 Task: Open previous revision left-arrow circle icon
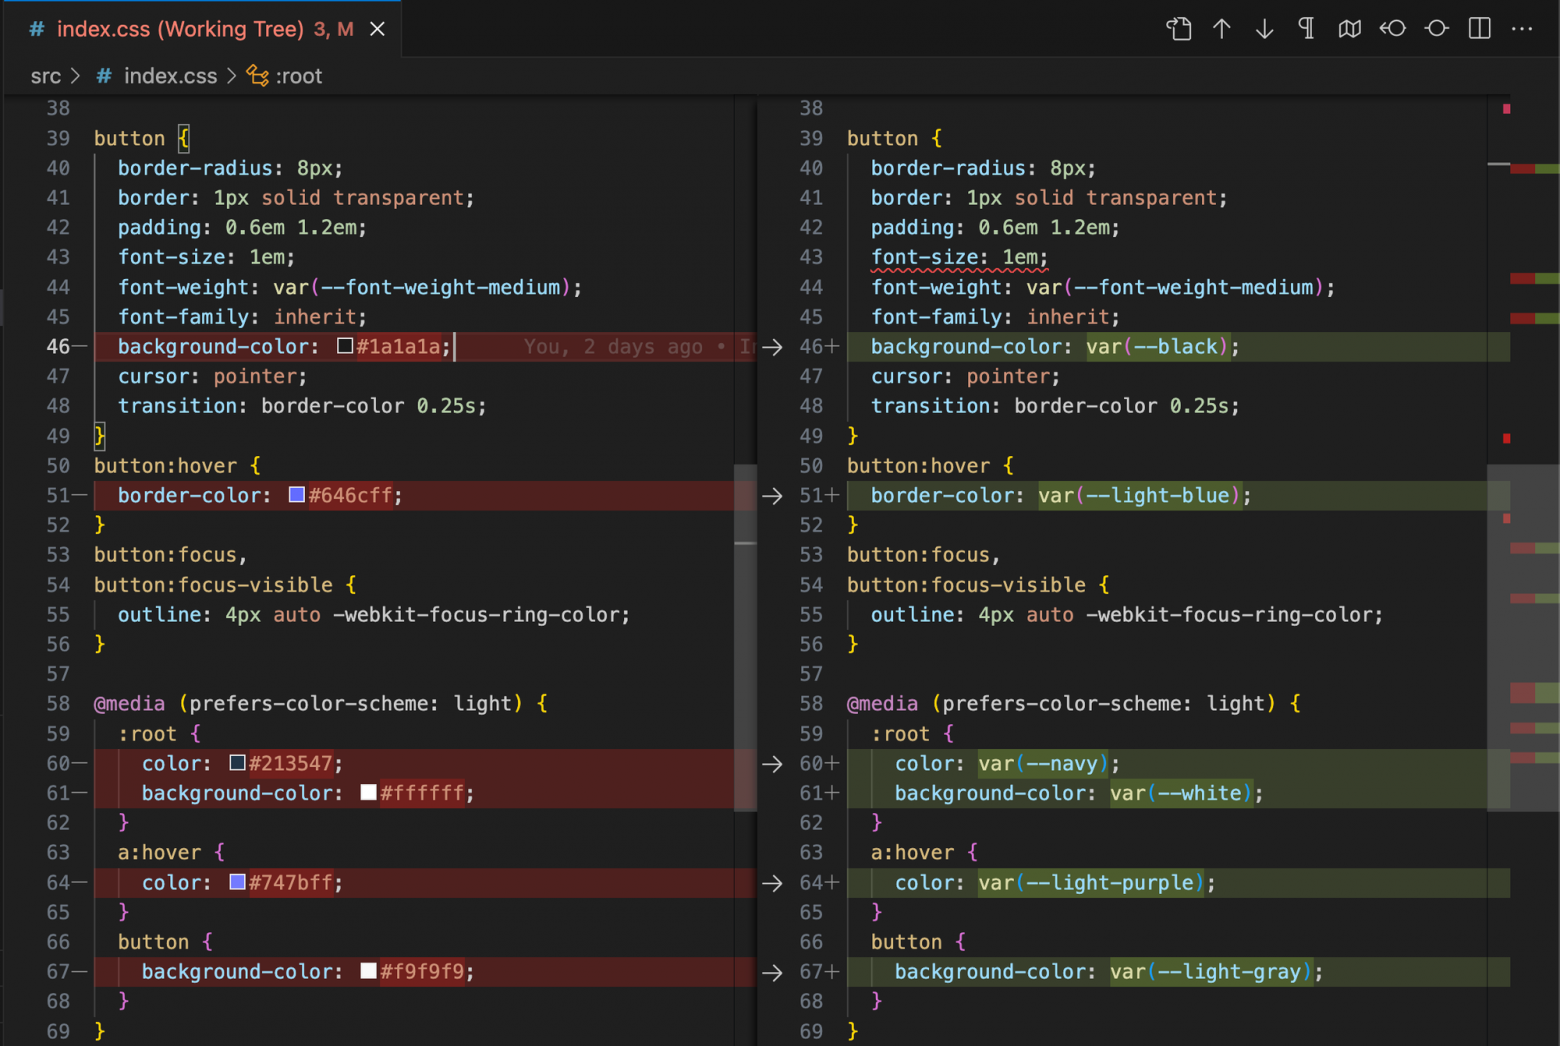1393,29
